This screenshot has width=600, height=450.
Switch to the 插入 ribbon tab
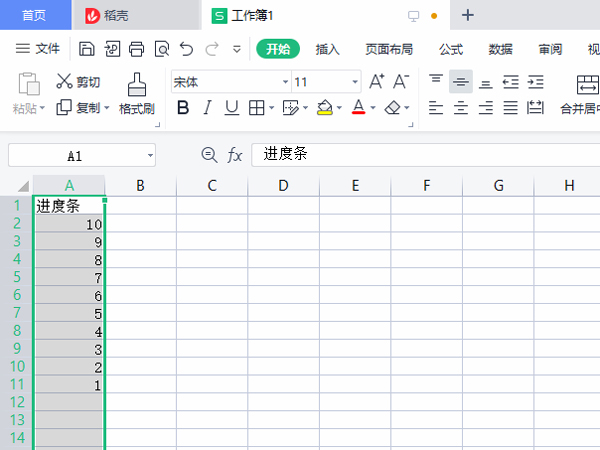point(328,49)
